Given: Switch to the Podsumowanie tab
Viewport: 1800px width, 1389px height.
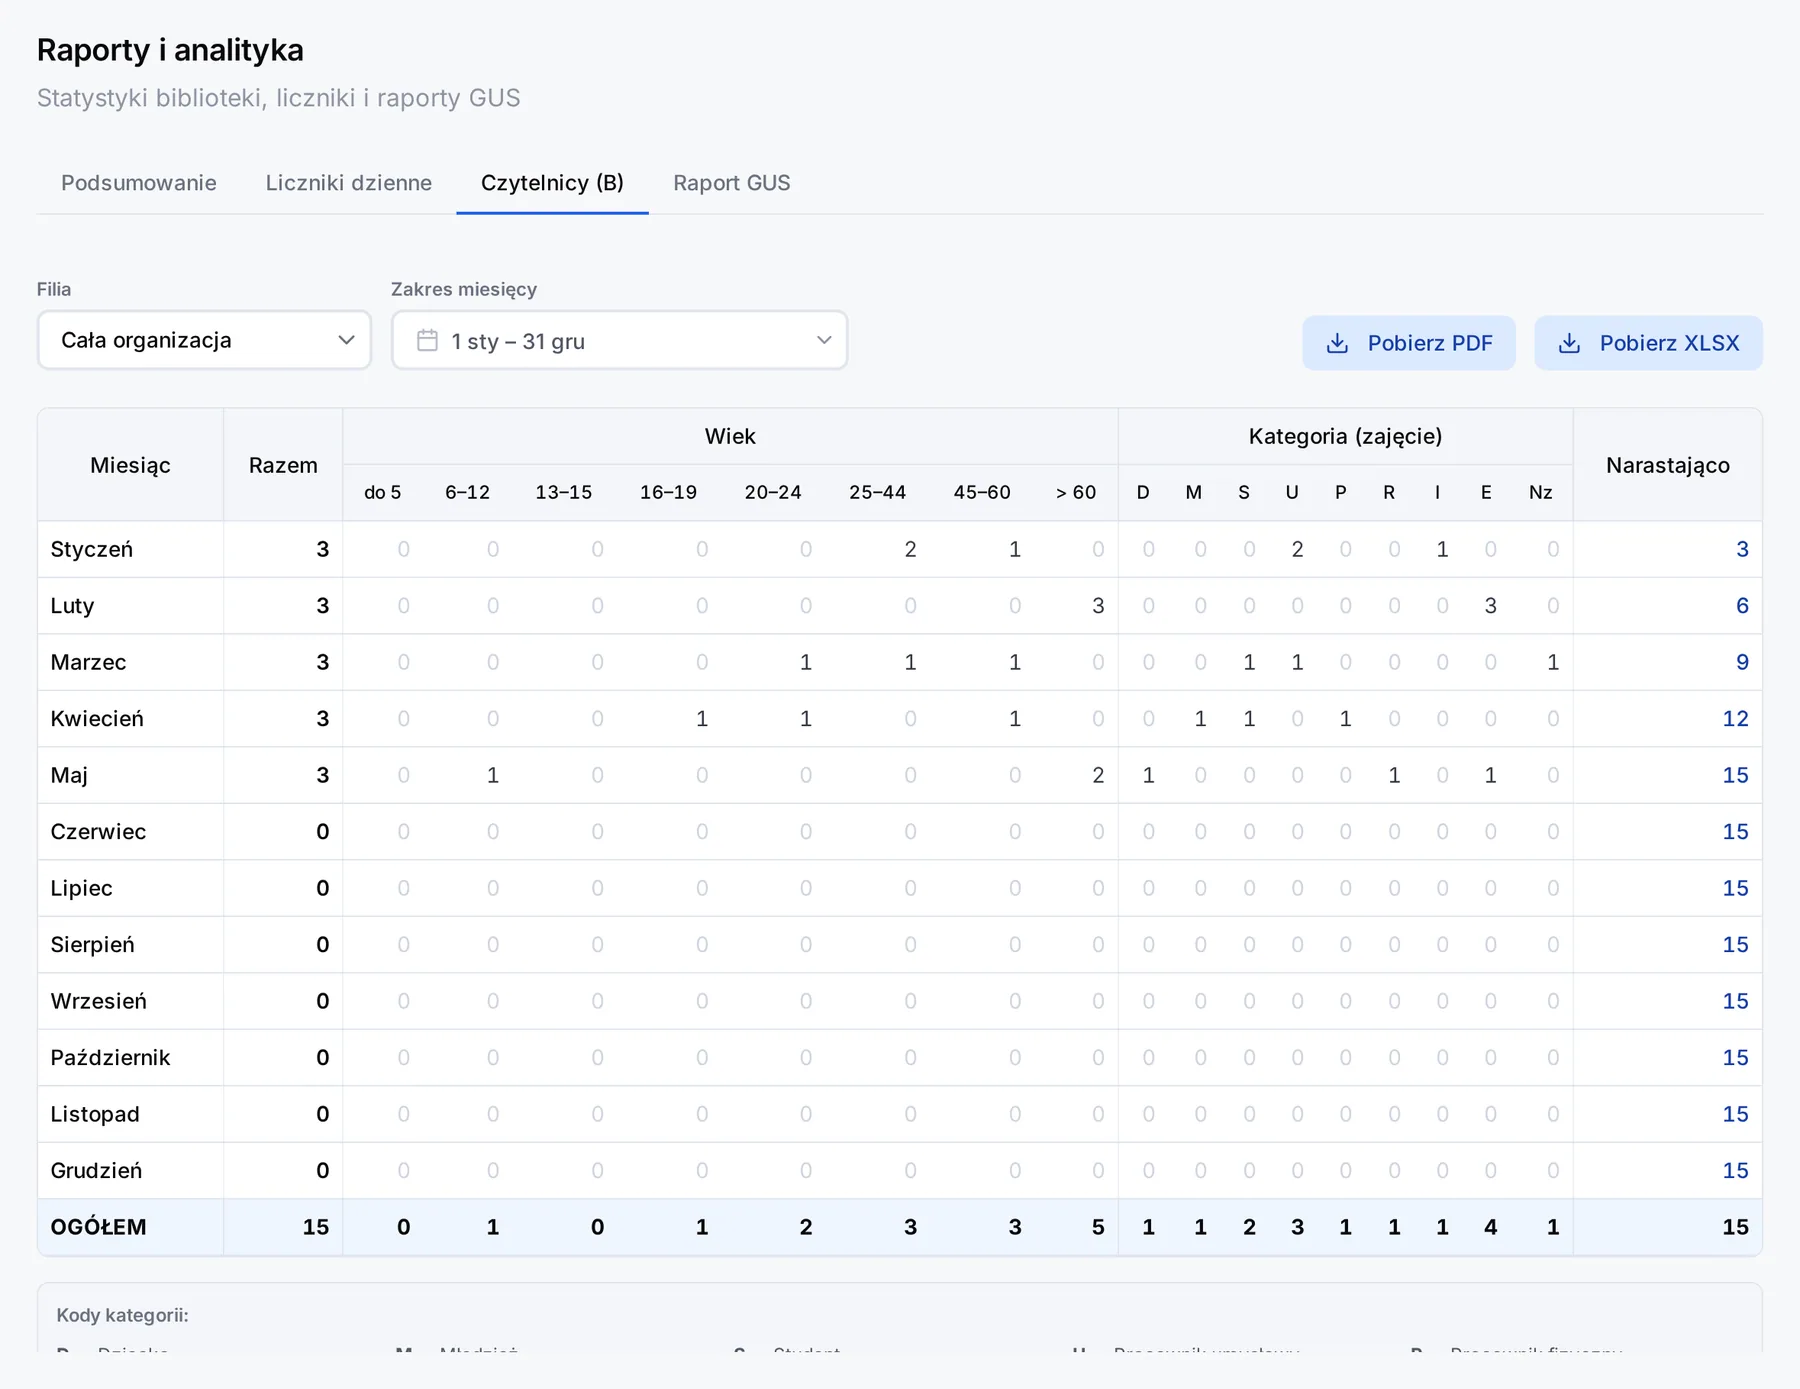Looking at the screenshot, I should click(x=139, y=183).
